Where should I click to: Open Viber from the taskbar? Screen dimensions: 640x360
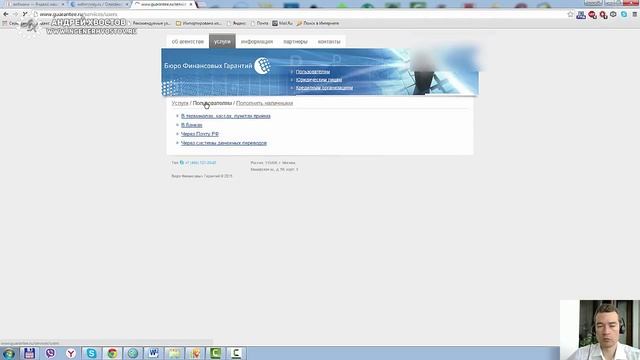pos(50,353)
